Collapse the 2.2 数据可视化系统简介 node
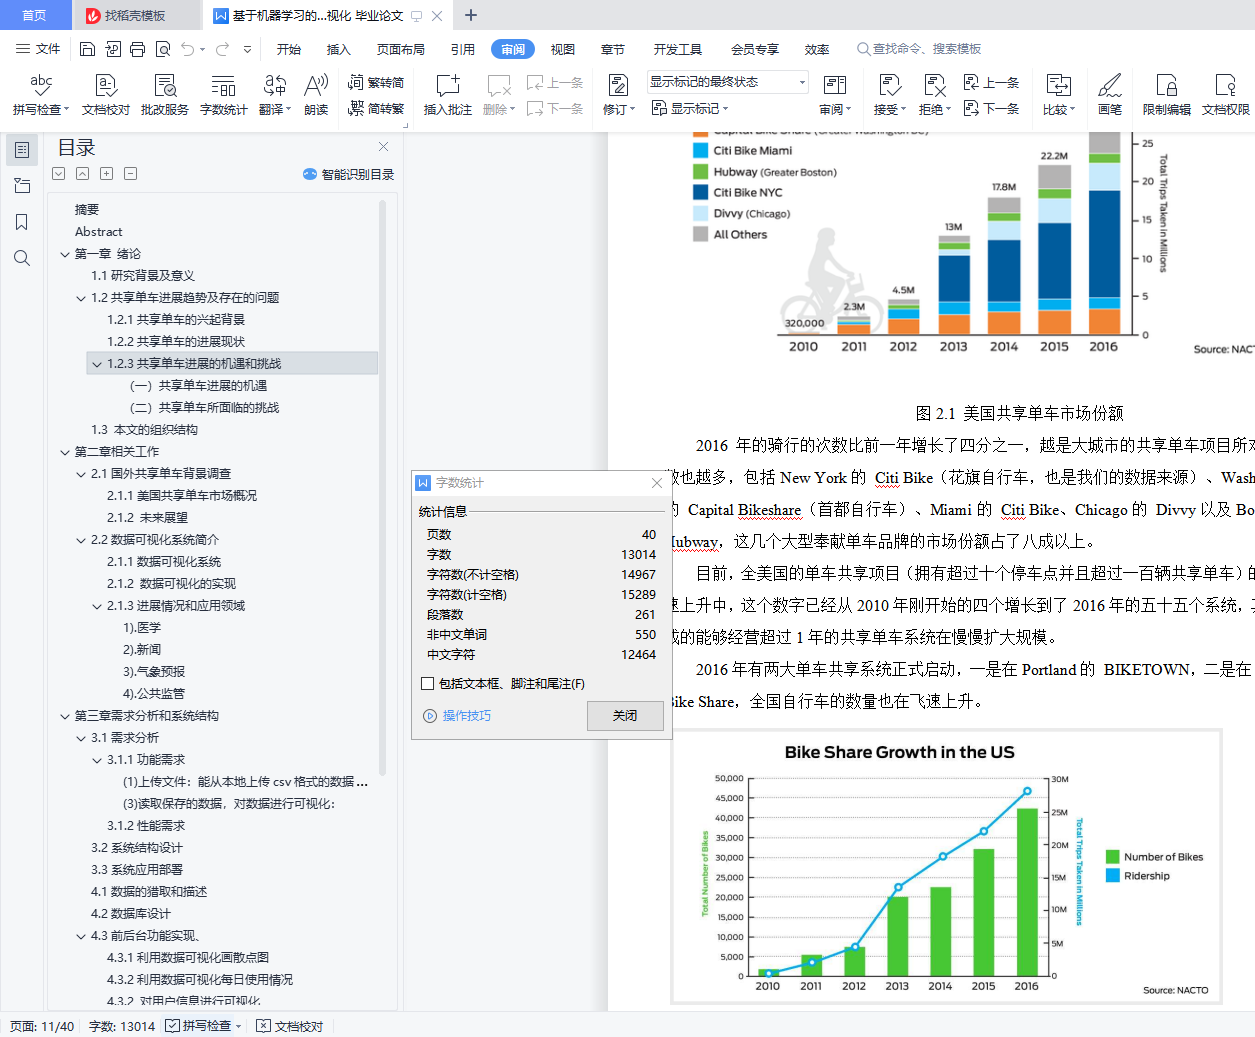 (x=81, y=540)
